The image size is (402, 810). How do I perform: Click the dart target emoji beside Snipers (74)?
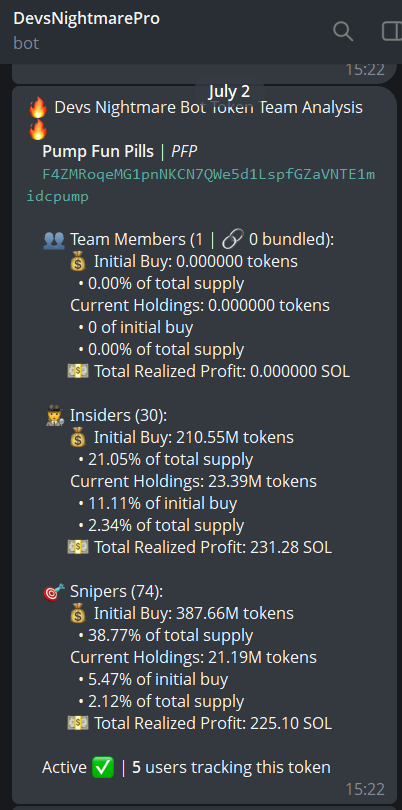(54, 591)
